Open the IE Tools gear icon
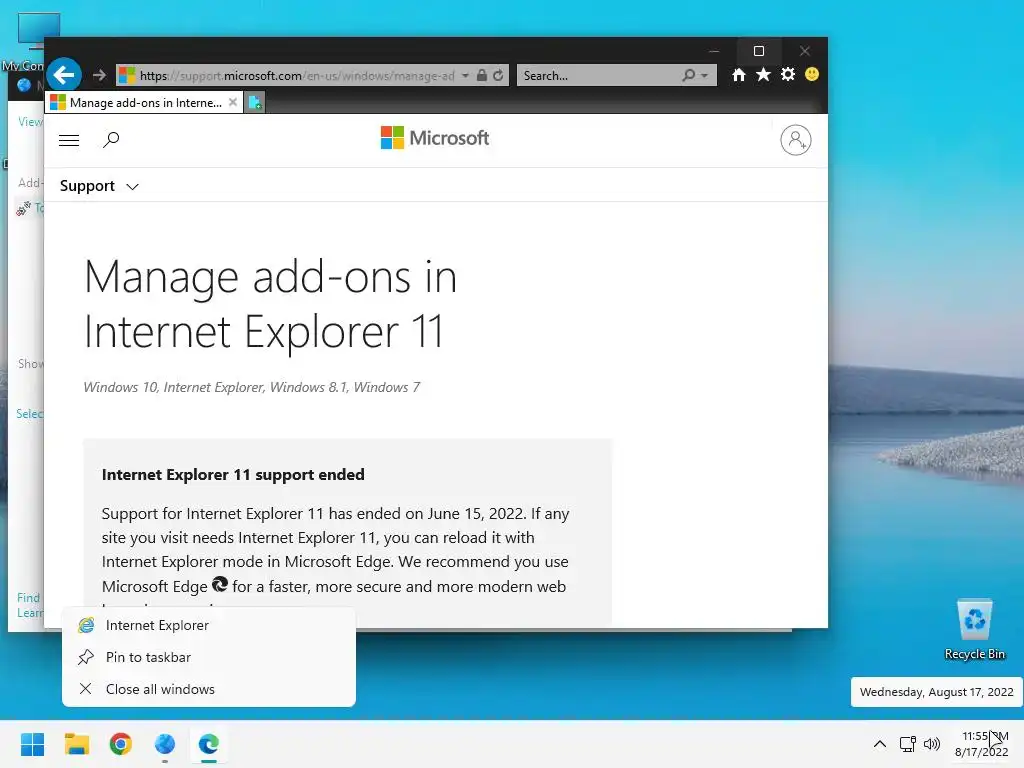 (x=788, y=74)
